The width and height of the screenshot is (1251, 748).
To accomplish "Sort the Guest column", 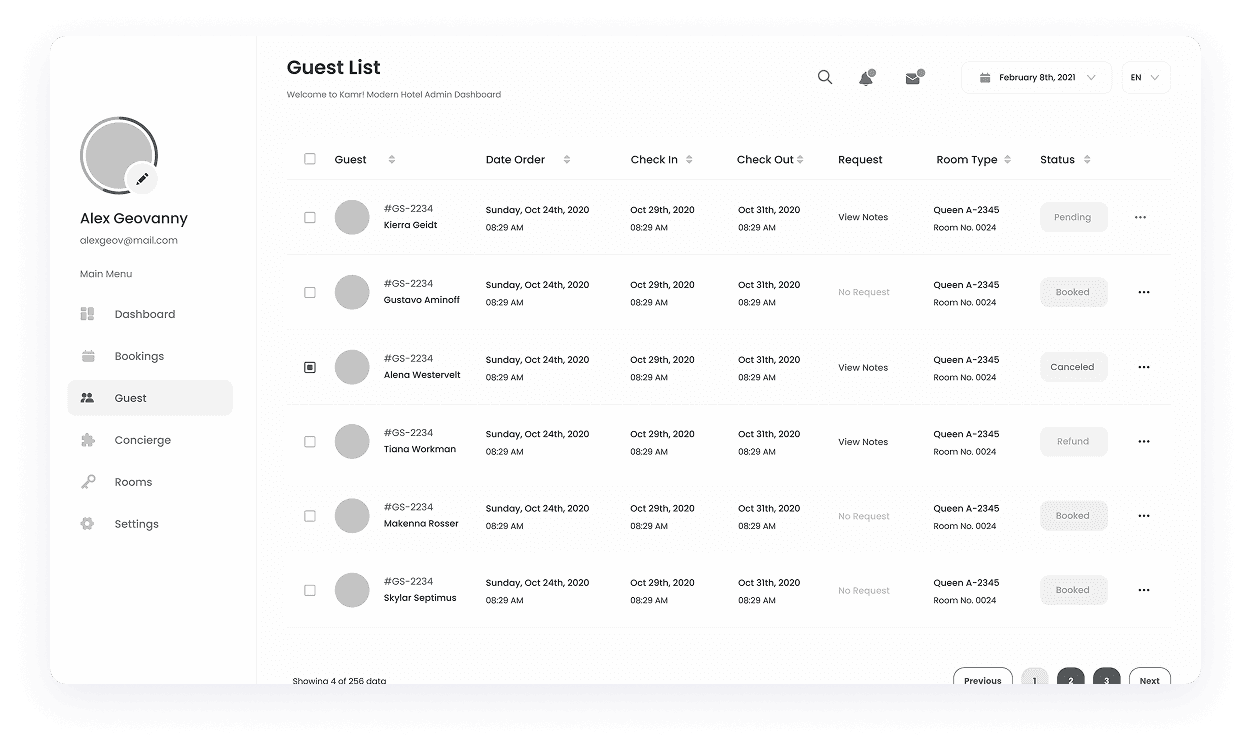I will (x=390, y=158).
